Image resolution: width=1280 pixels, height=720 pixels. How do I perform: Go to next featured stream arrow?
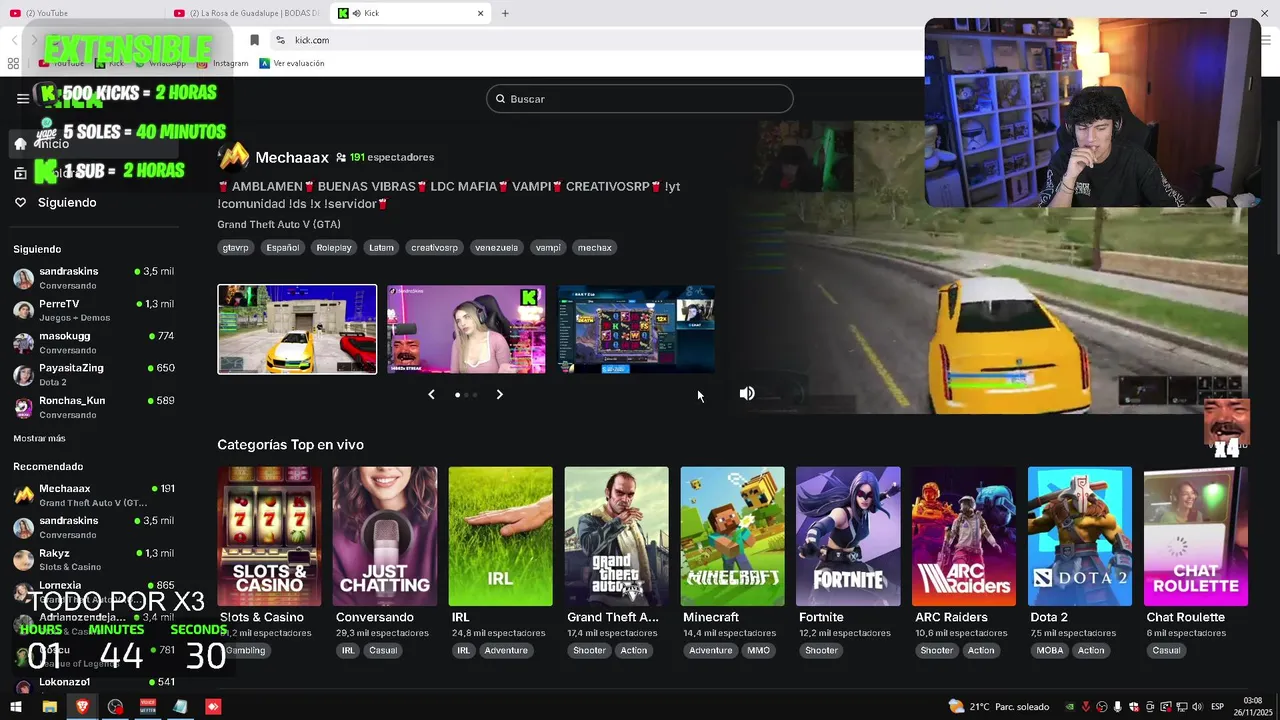(499, 395)
